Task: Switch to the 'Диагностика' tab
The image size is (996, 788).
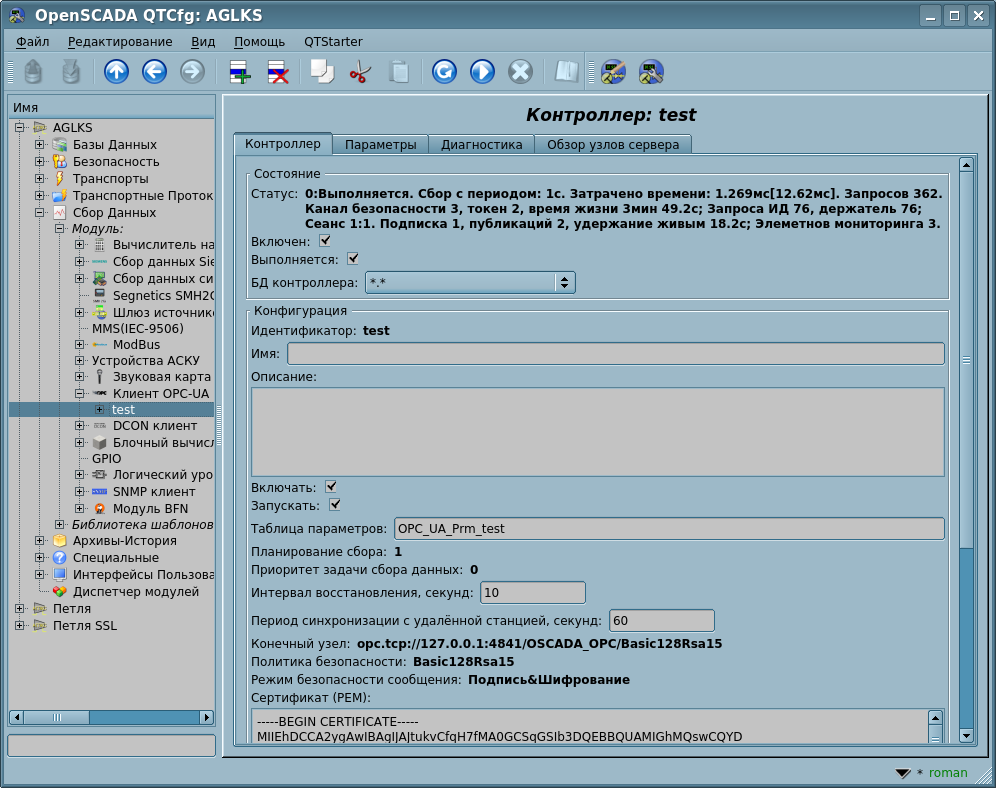Action: [x=481, y=145]
